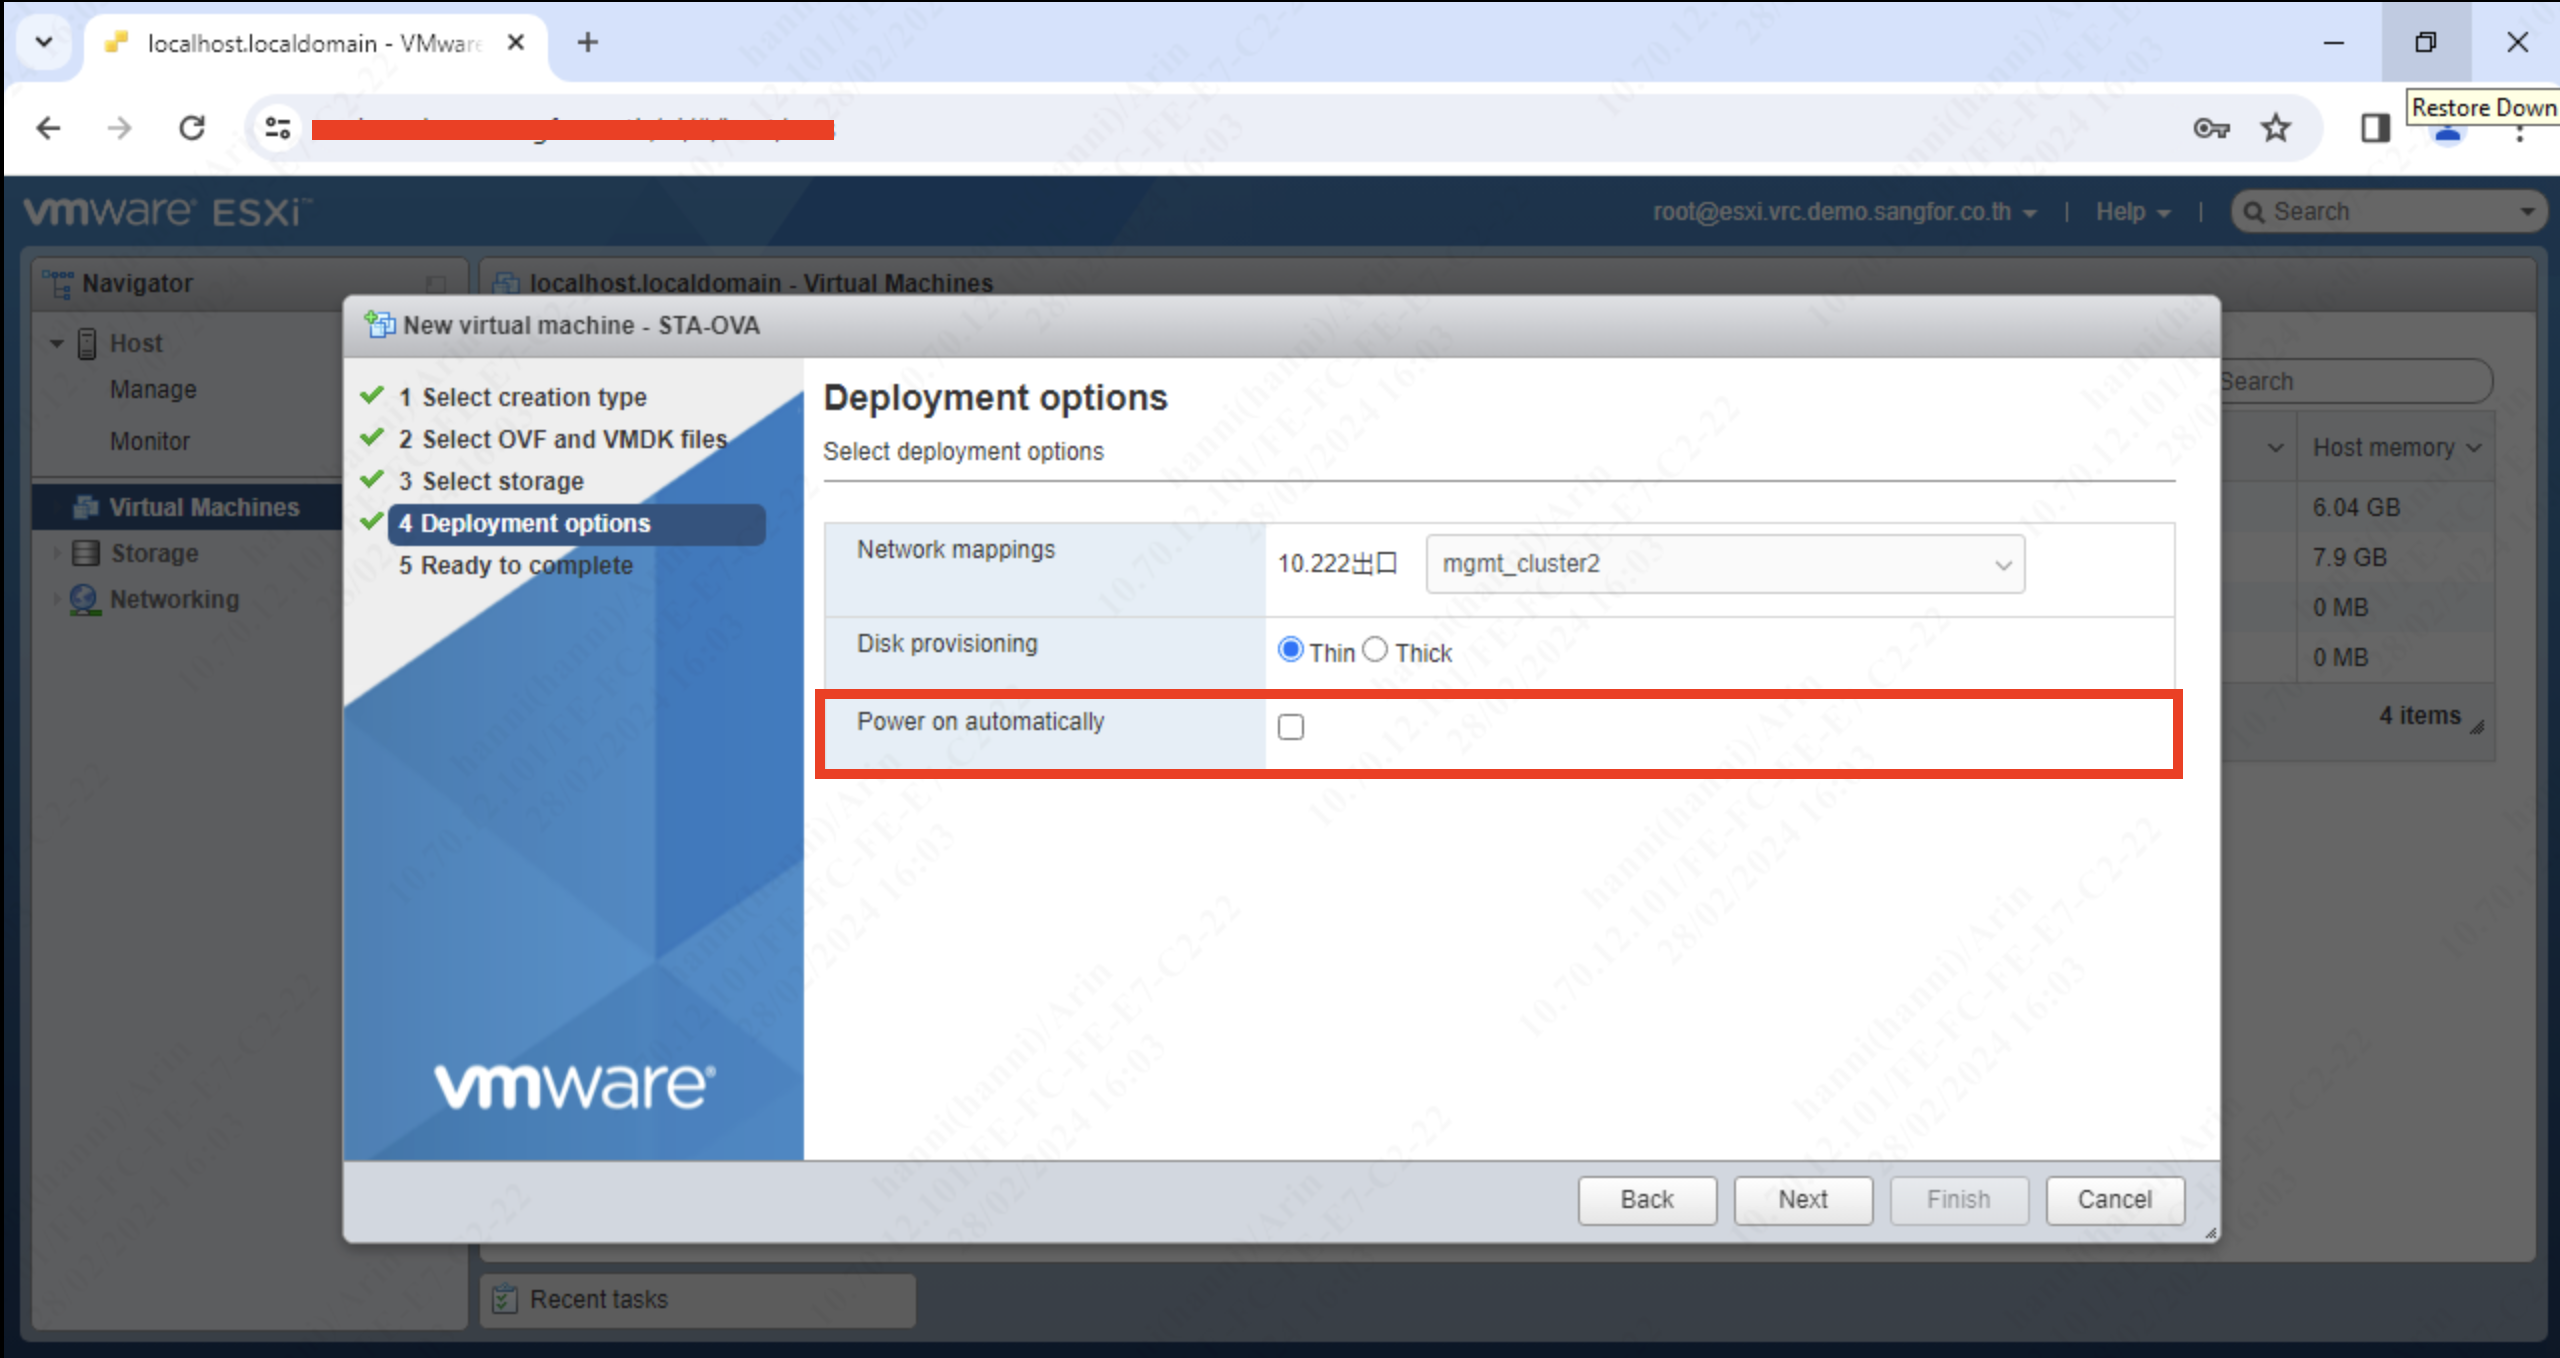Select Thick disk provisioning

tap(1376, 649)
